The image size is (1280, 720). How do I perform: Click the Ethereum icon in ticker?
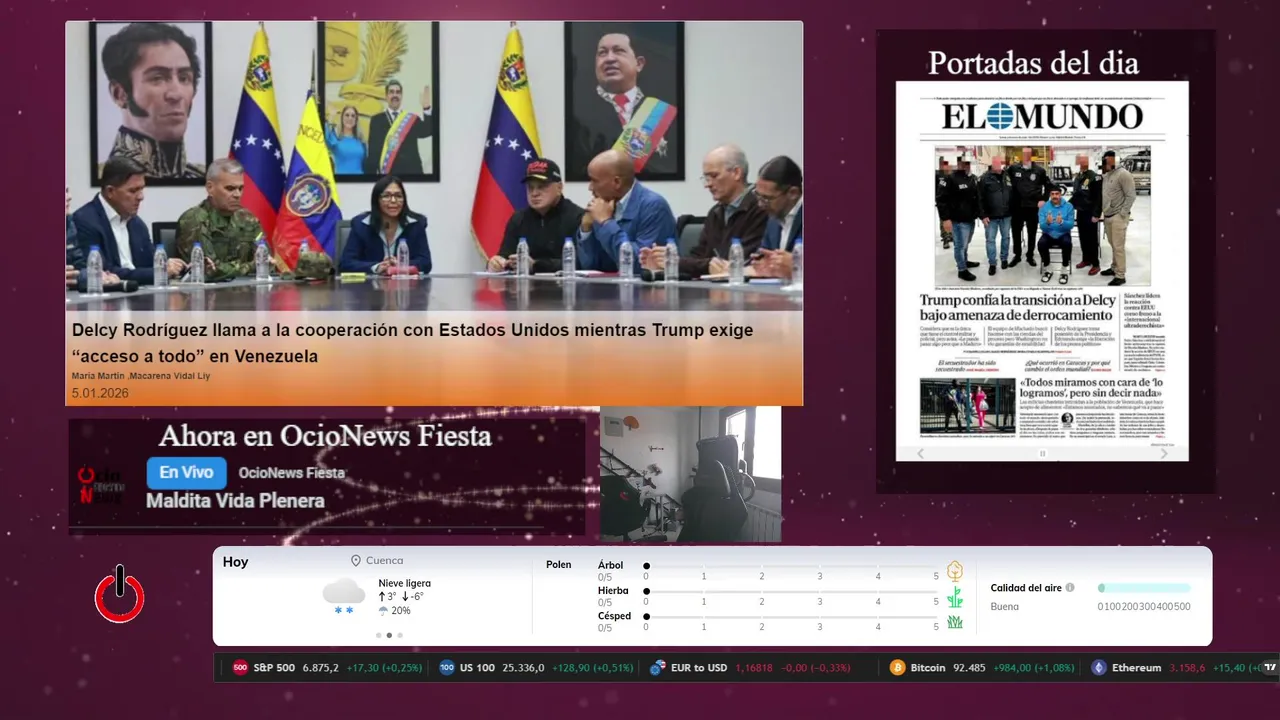click(1099, 668)
